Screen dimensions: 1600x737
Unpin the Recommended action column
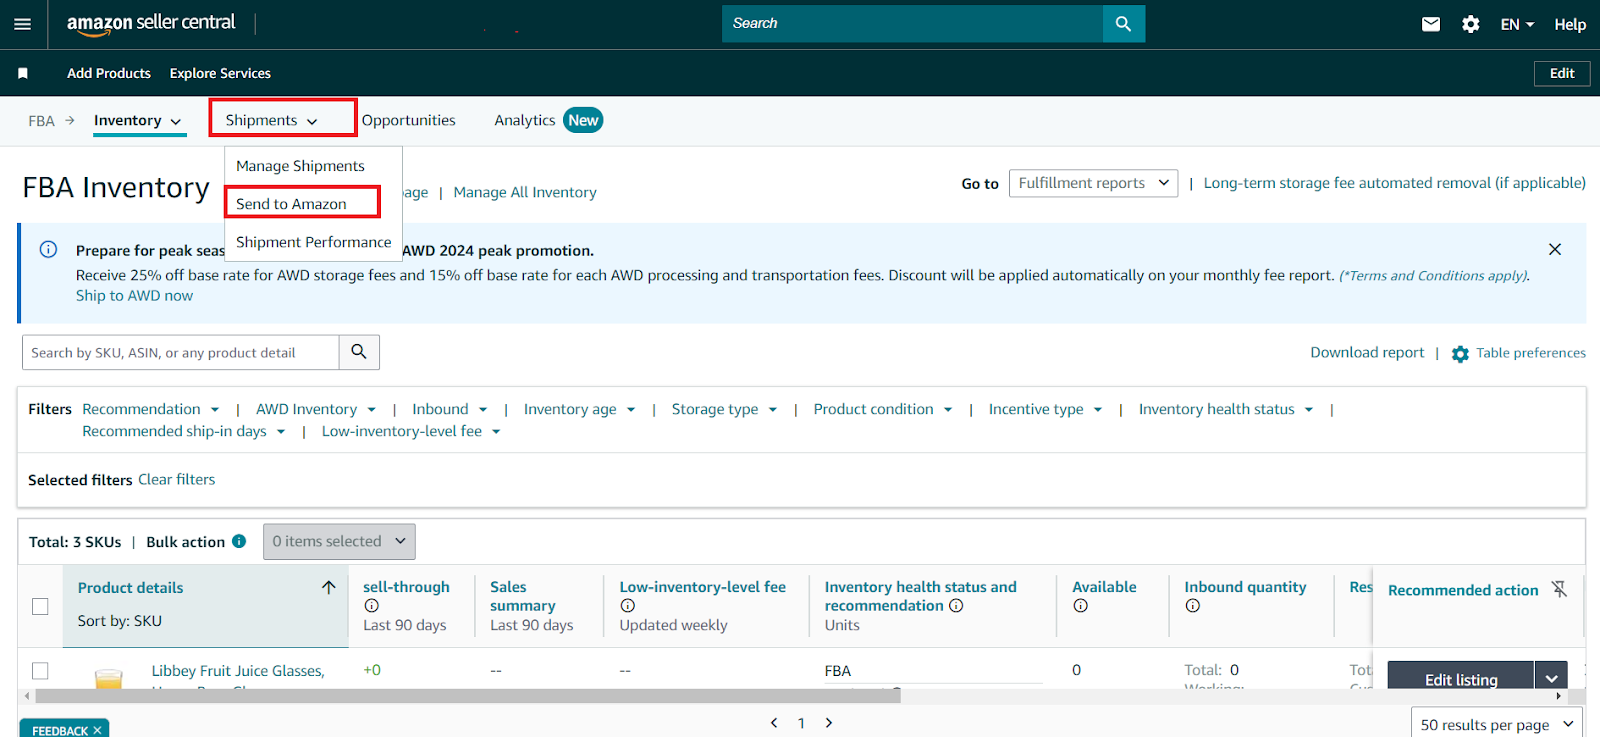(1559, 589)
